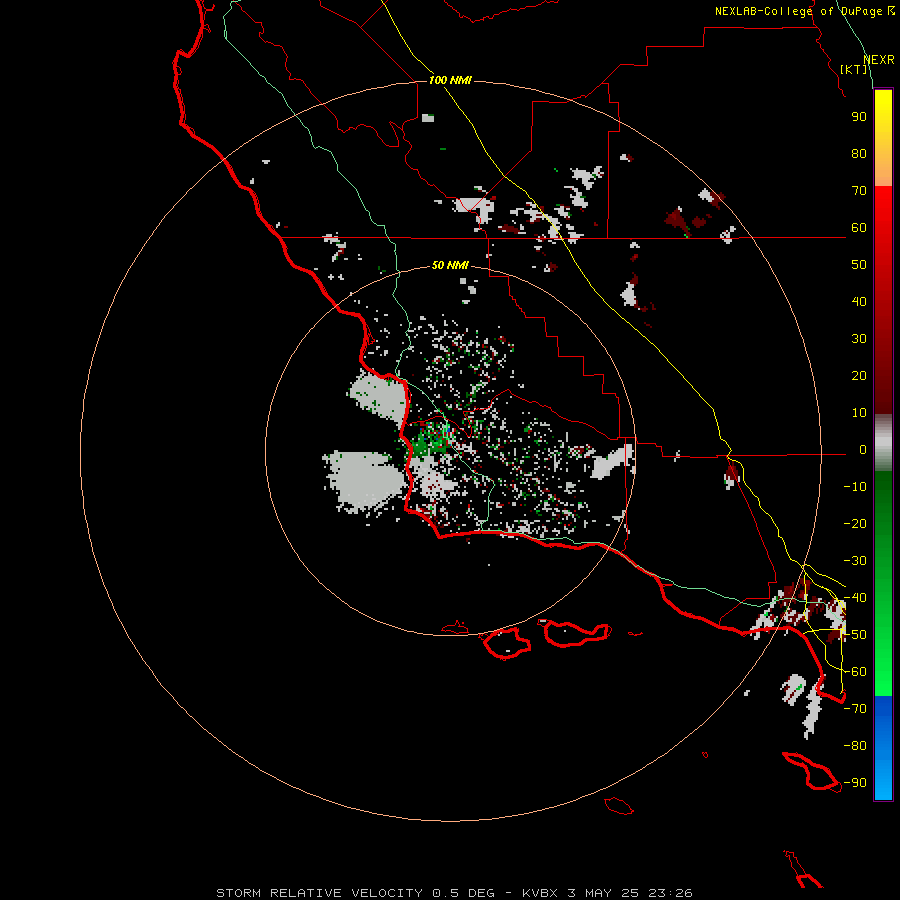900x900 pixels.
Task: Click the 50 value on the velocity scale
Action: [x=859, y=265]
